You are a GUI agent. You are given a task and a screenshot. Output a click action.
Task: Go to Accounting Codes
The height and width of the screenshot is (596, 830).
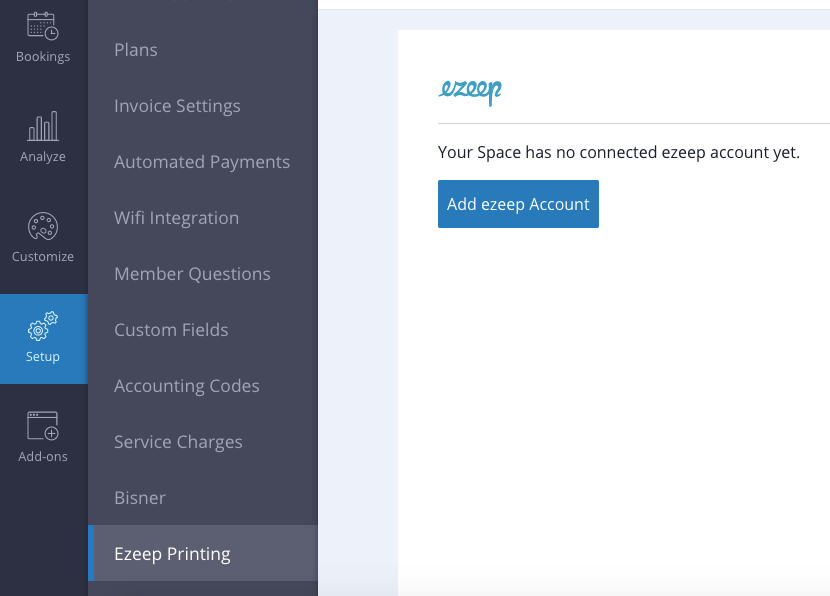click(x=186, y=386)
